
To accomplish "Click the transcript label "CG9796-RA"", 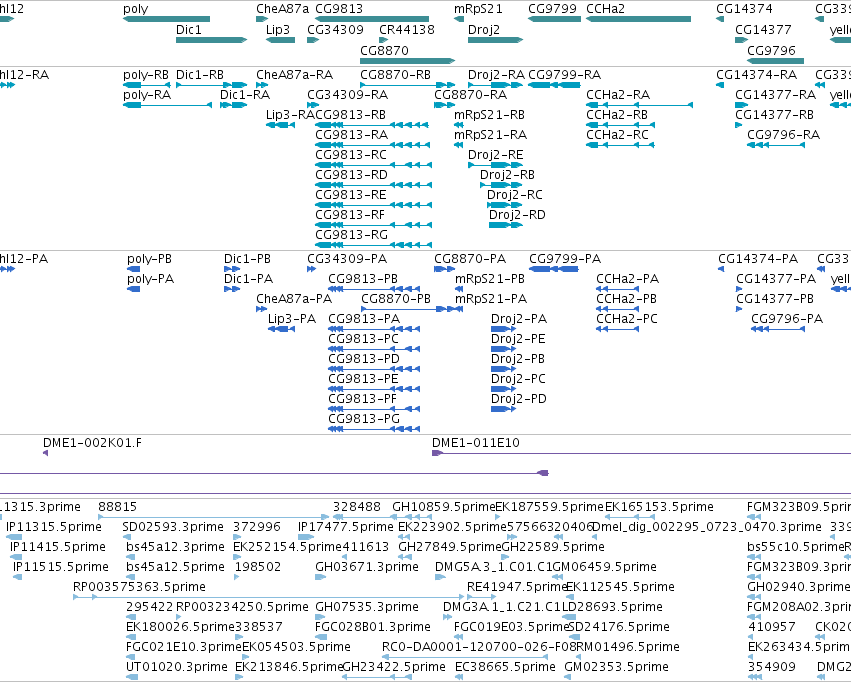I will 784,135.
